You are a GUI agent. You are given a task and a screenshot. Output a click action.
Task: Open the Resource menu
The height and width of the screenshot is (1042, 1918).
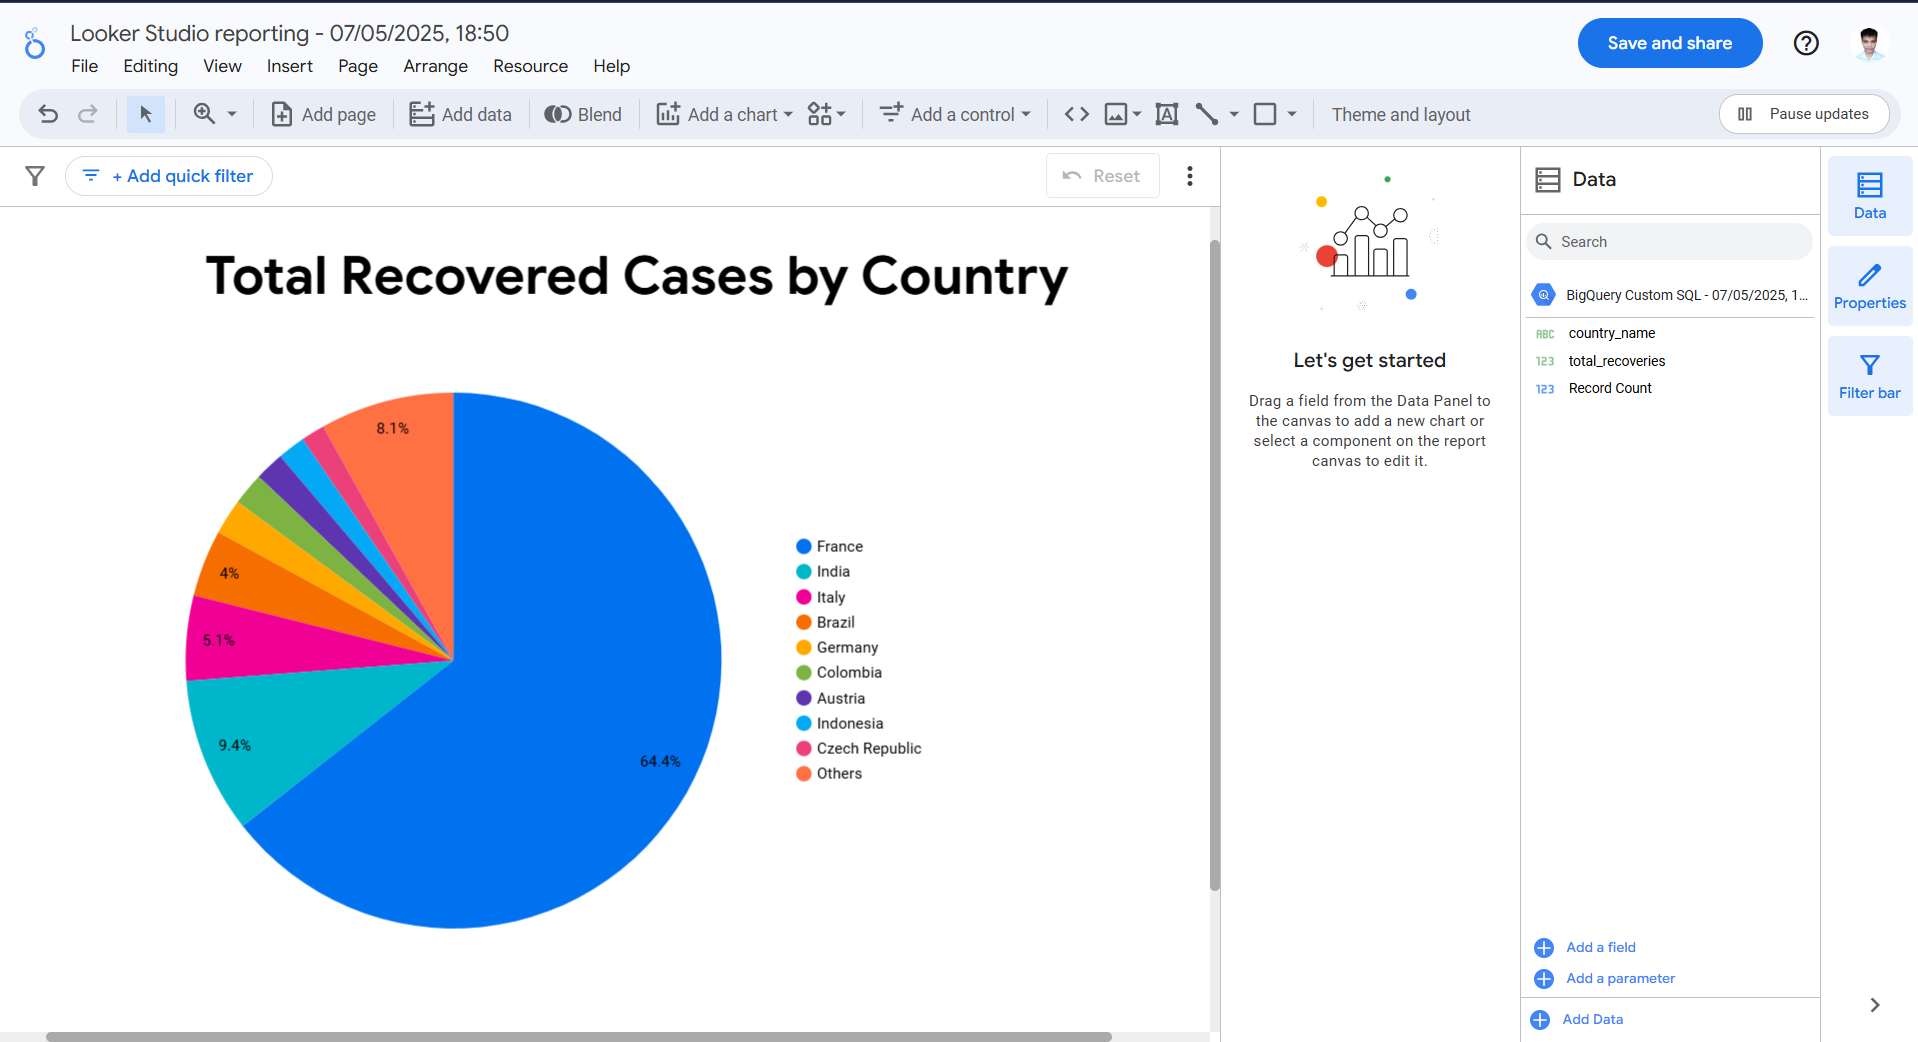(530, 66)
